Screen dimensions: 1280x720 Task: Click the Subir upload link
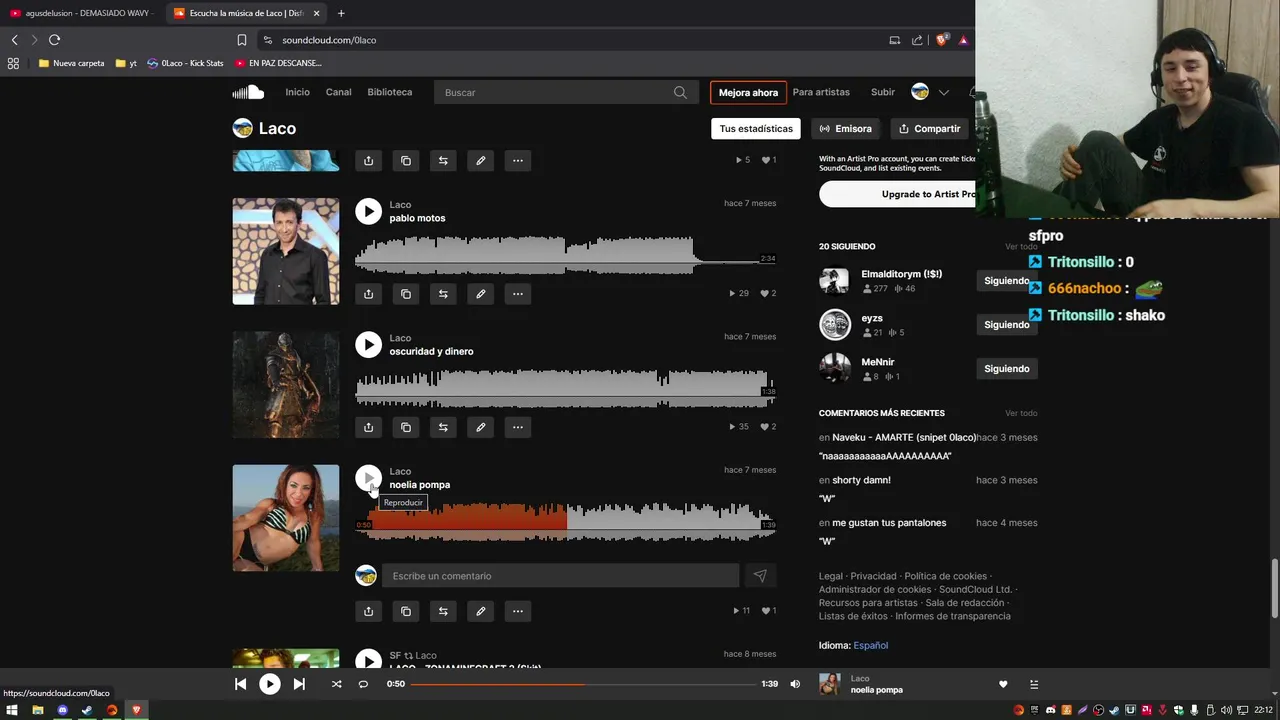click(x=883, y=92)
